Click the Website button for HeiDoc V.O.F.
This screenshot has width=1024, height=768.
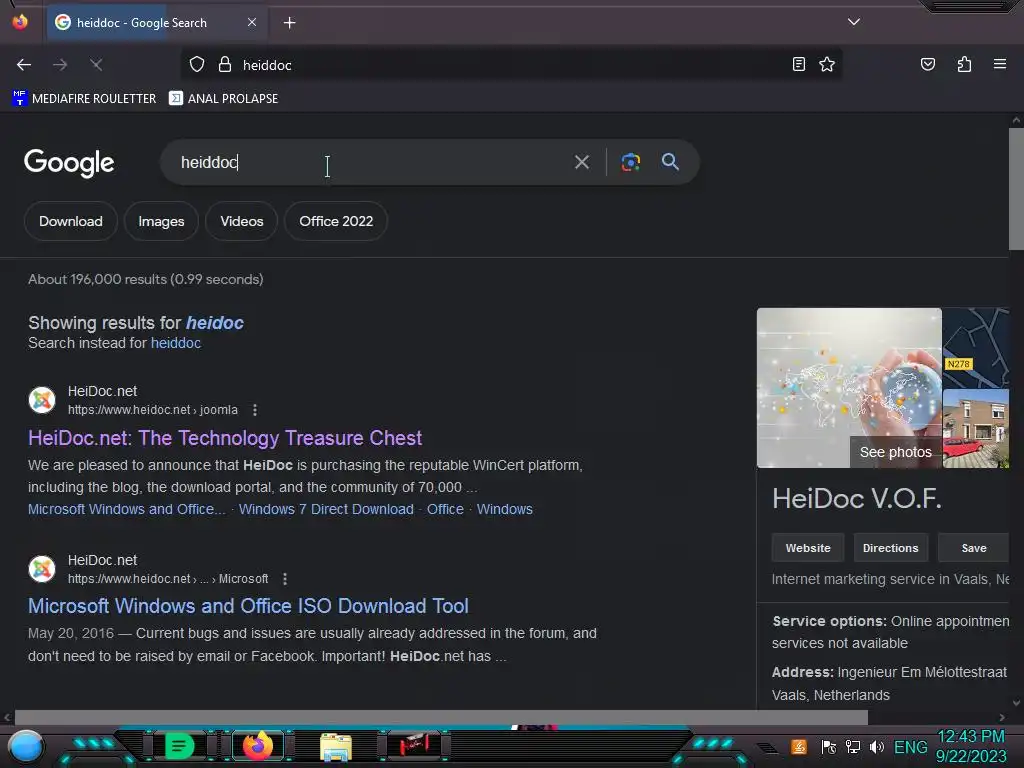808,548
